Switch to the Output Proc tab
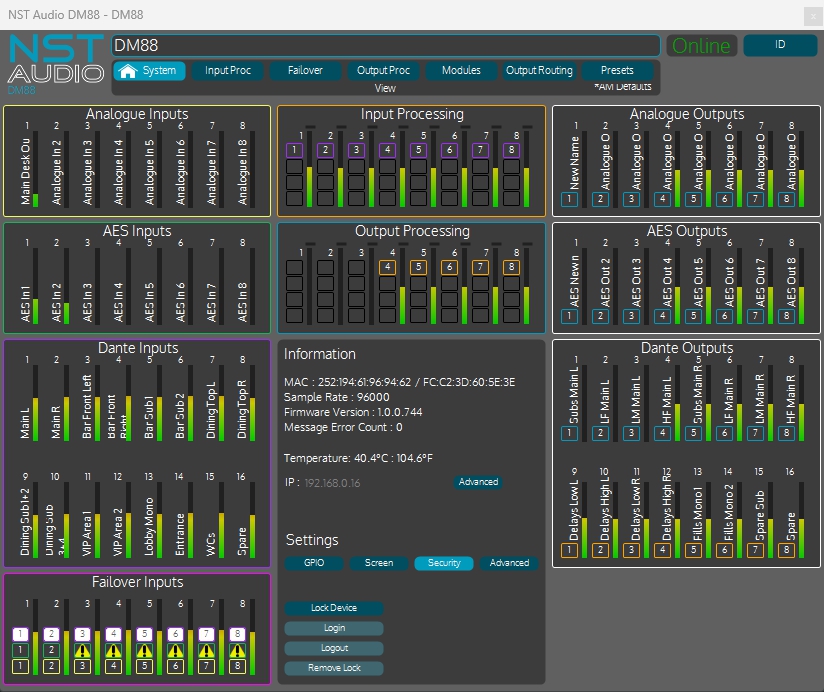 (x=383, y=70)
